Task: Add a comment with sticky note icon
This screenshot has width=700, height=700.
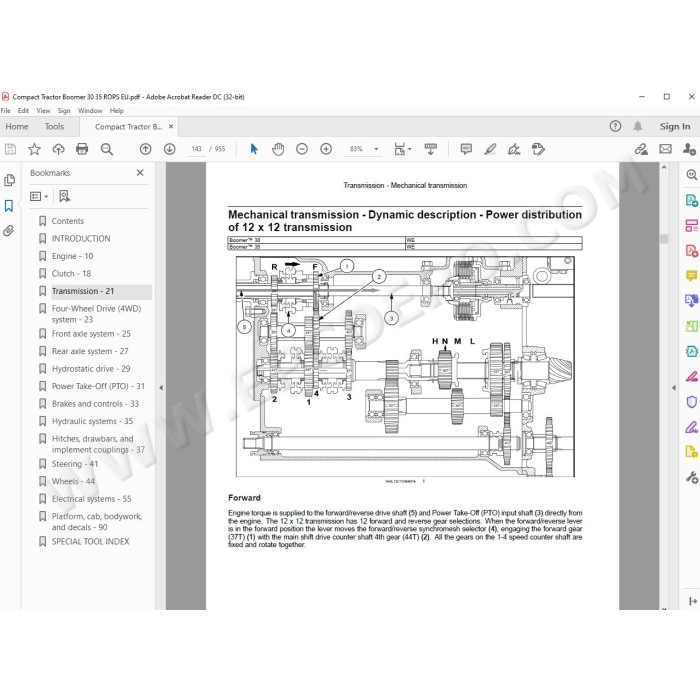Action: click(466, 149)
